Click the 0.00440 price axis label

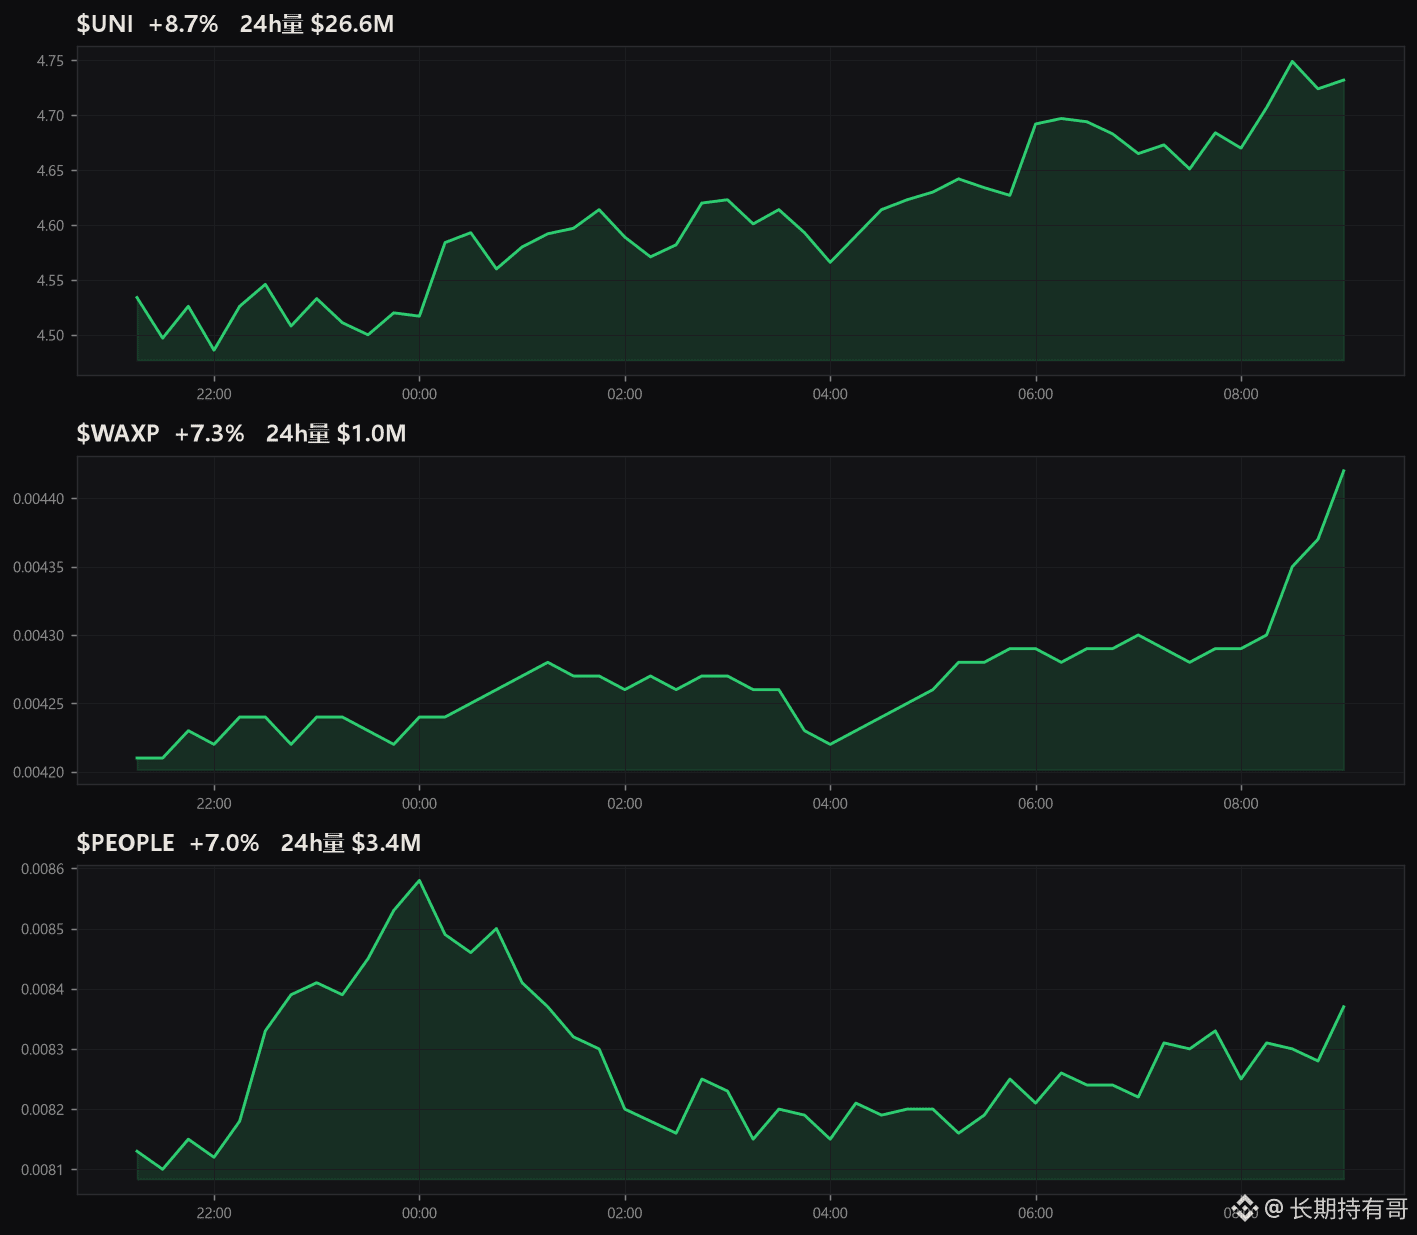39,499
